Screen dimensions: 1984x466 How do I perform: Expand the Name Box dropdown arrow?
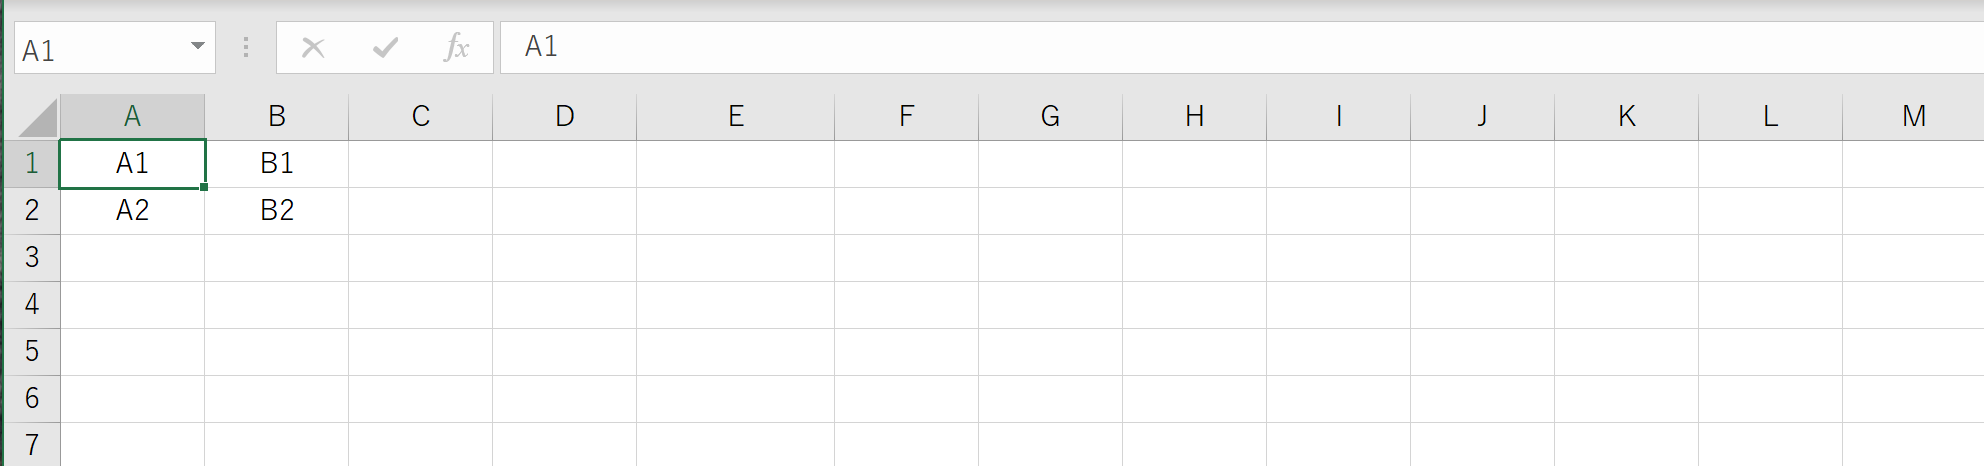197,46
